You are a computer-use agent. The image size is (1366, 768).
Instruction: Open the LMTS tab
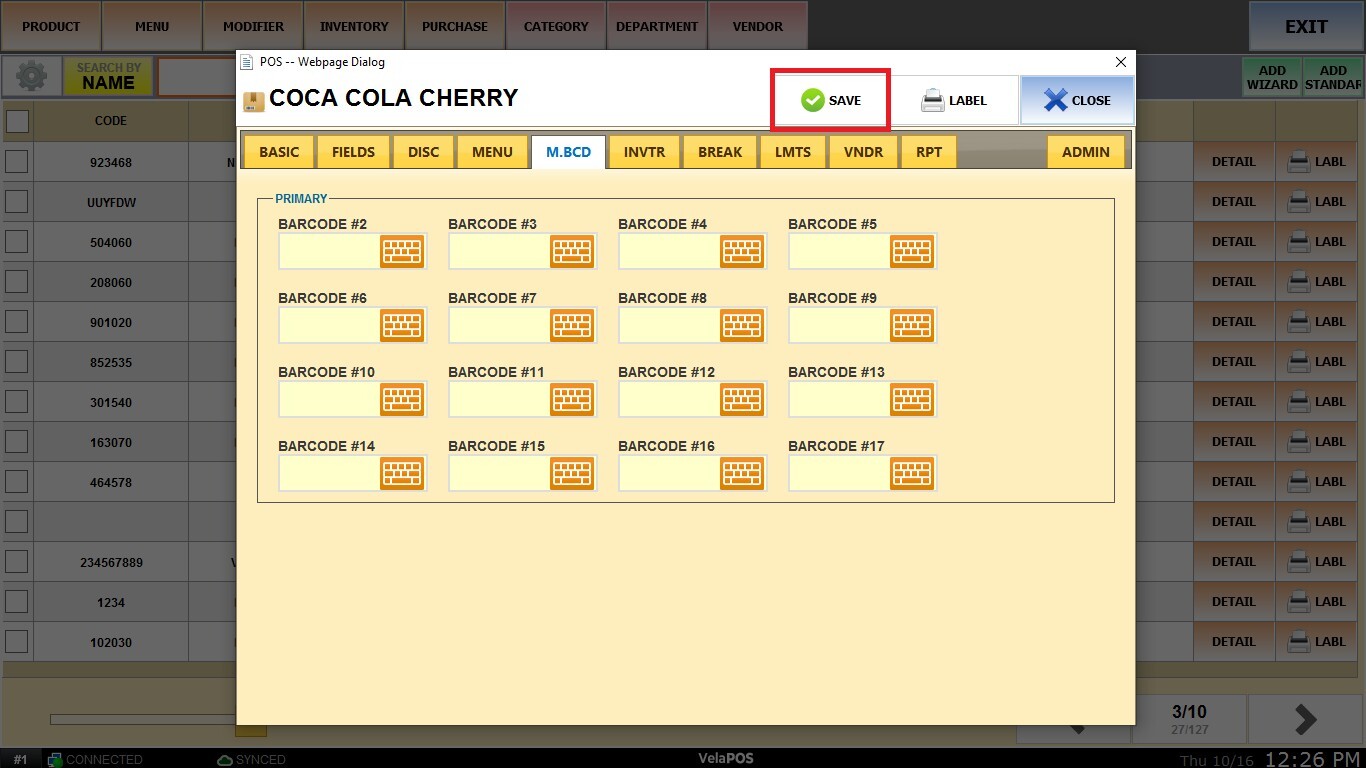pos(793,152)
